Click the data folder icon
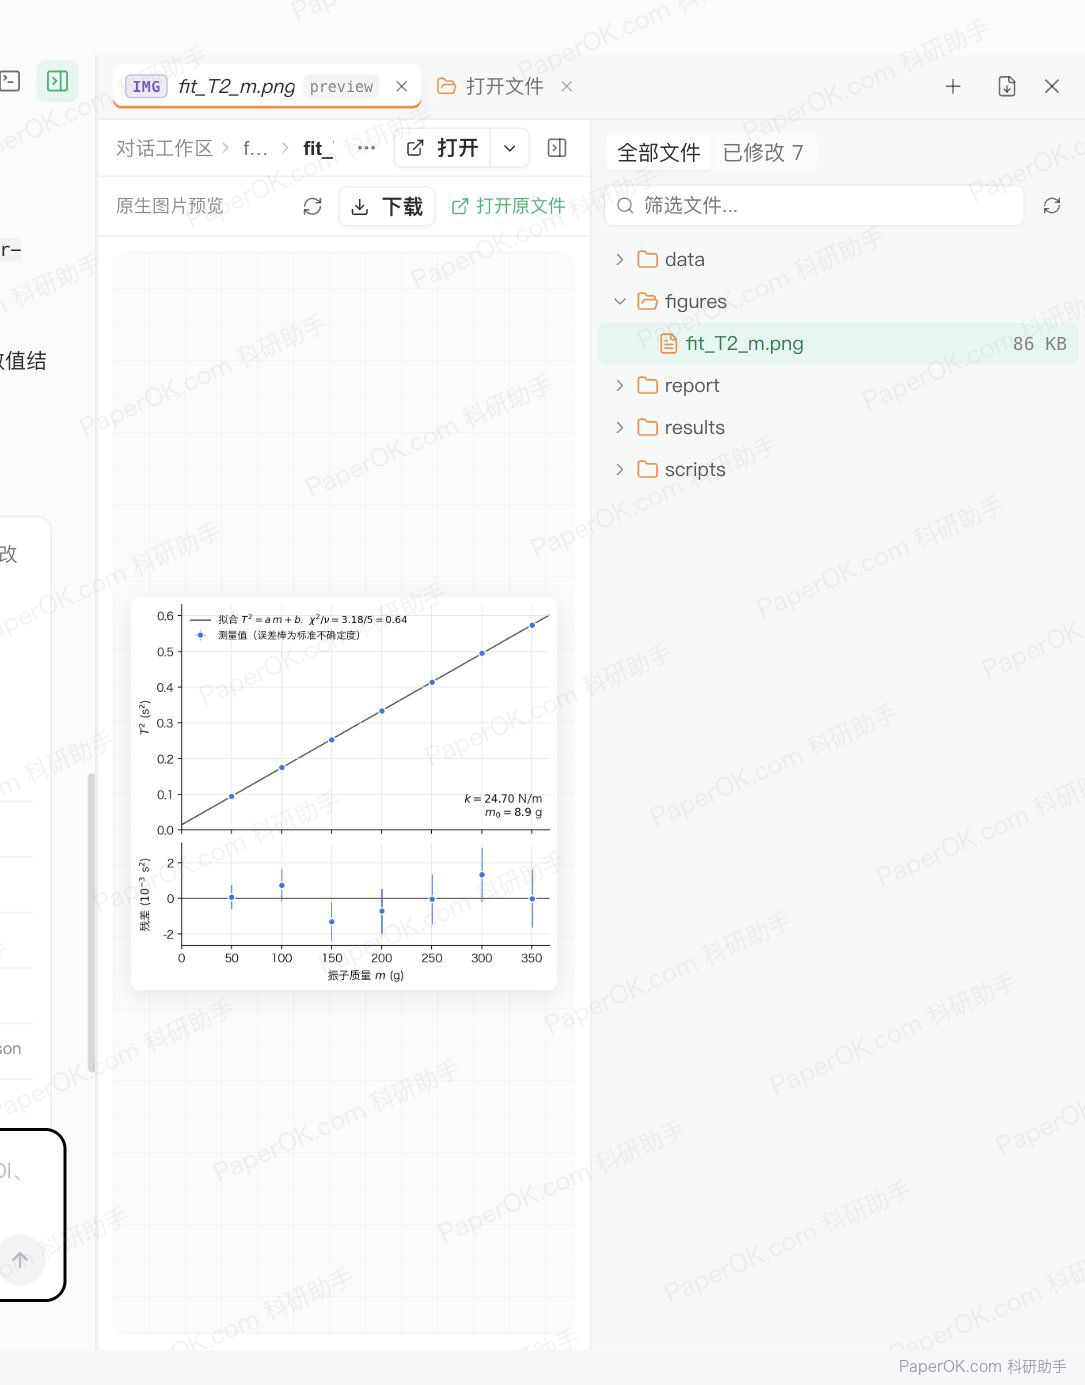 click(648, 259)
